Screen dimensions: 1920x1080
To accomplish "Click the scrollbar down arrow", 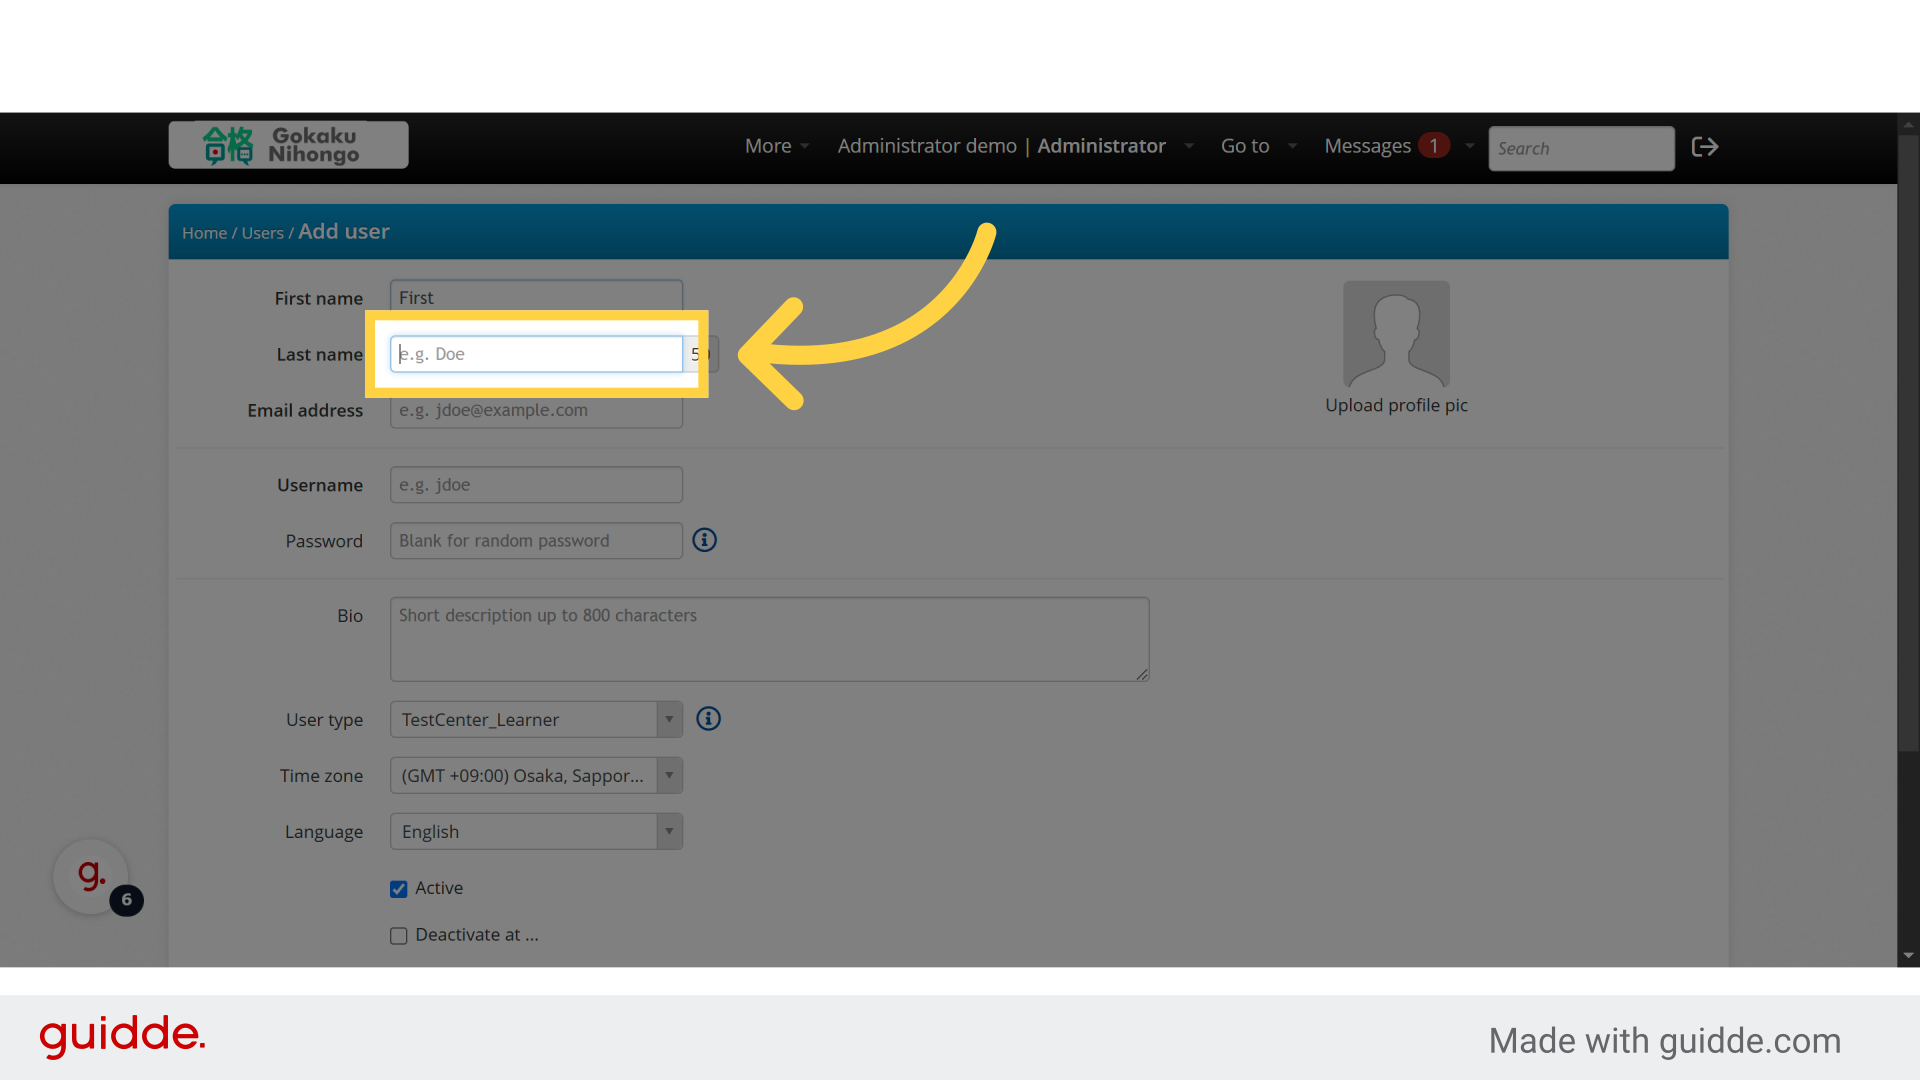I will [x=1908, y=955].
